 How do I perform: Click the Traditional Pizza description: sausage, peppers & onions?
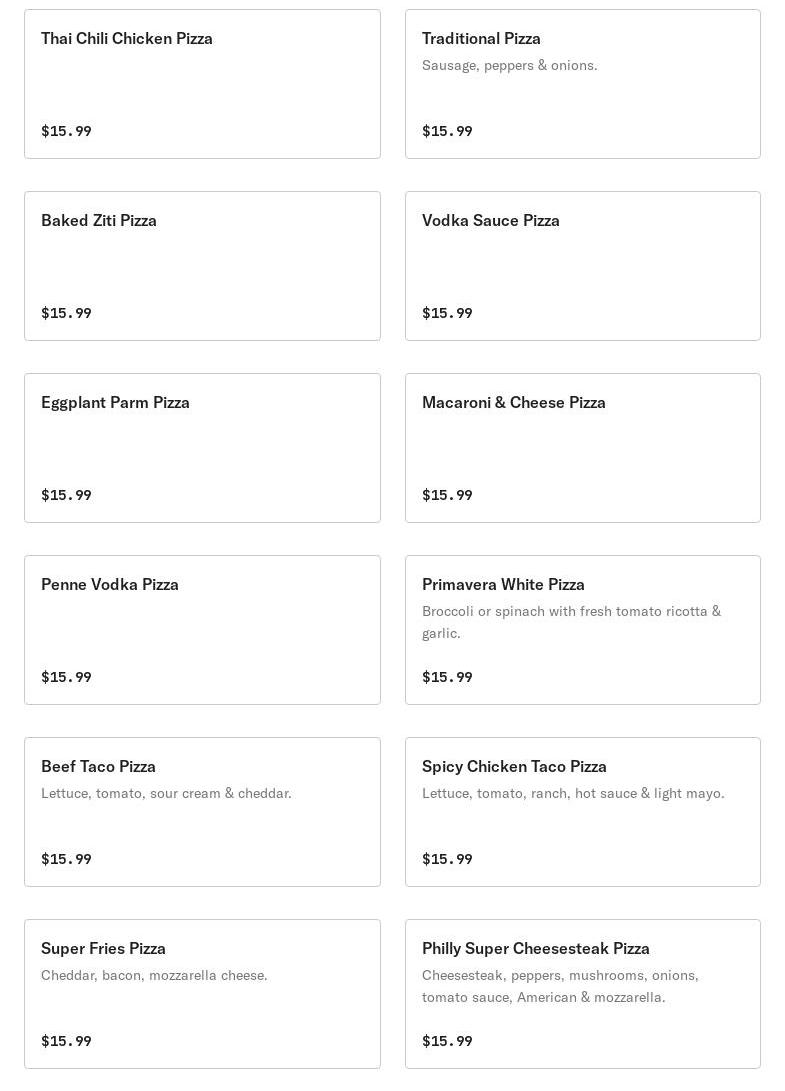point(509,65)
